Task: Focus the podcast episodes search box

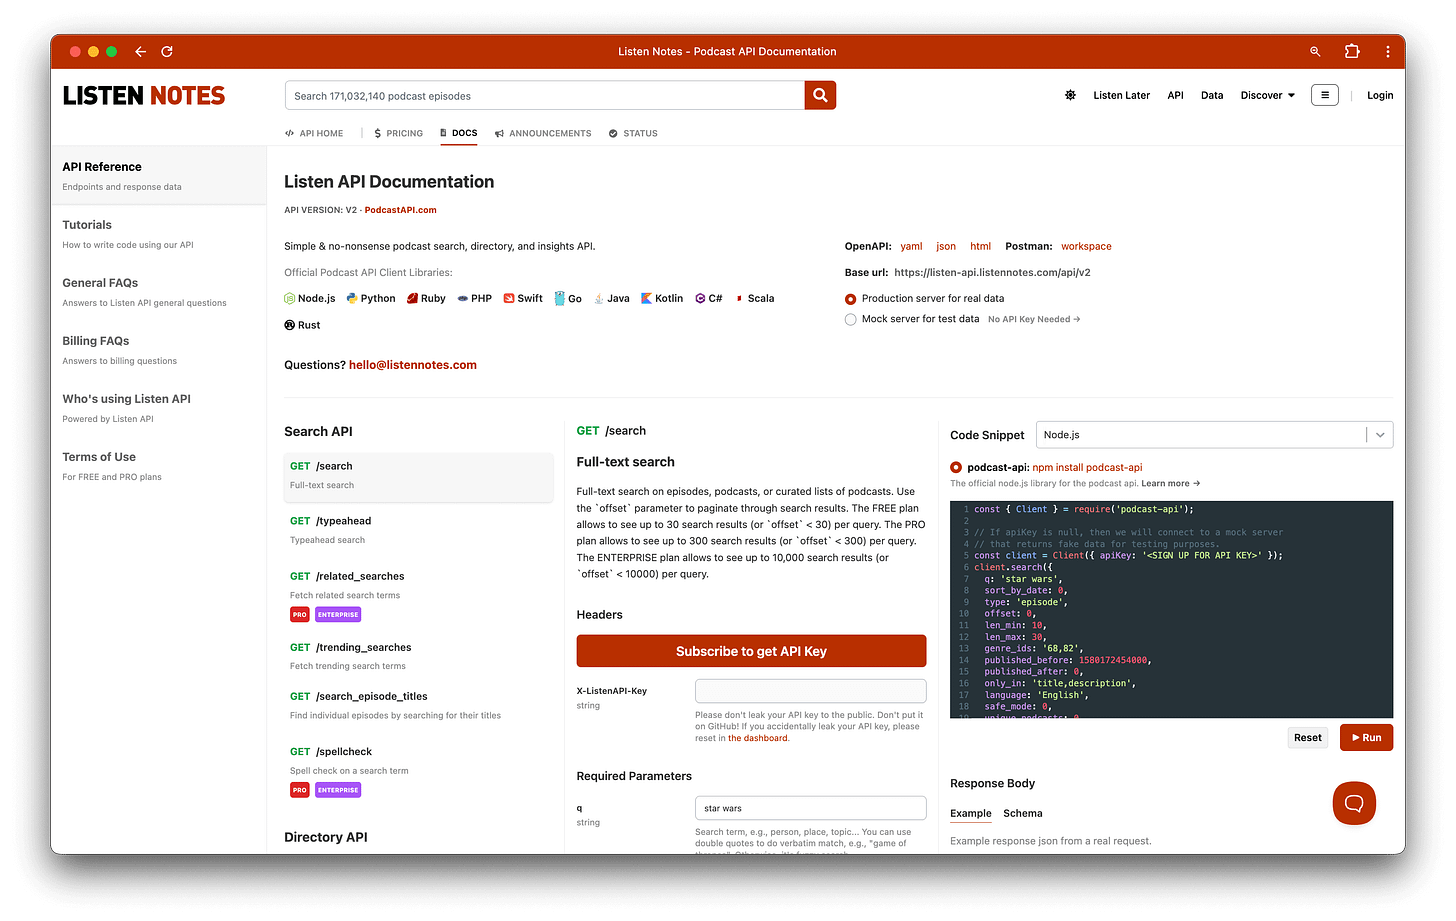Action: click(545, 95)
